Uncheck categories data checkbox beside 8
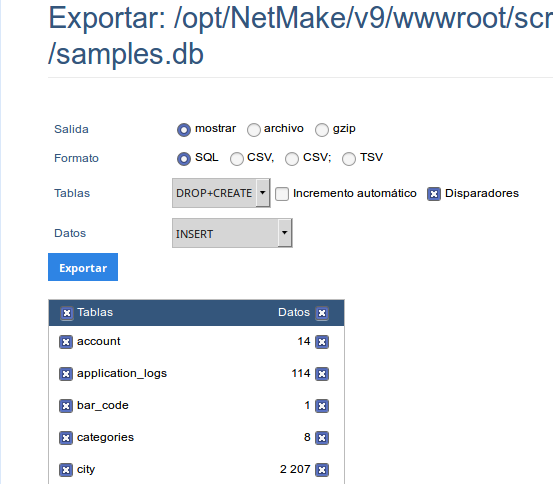The image size is (553, 484). [322, 438]
